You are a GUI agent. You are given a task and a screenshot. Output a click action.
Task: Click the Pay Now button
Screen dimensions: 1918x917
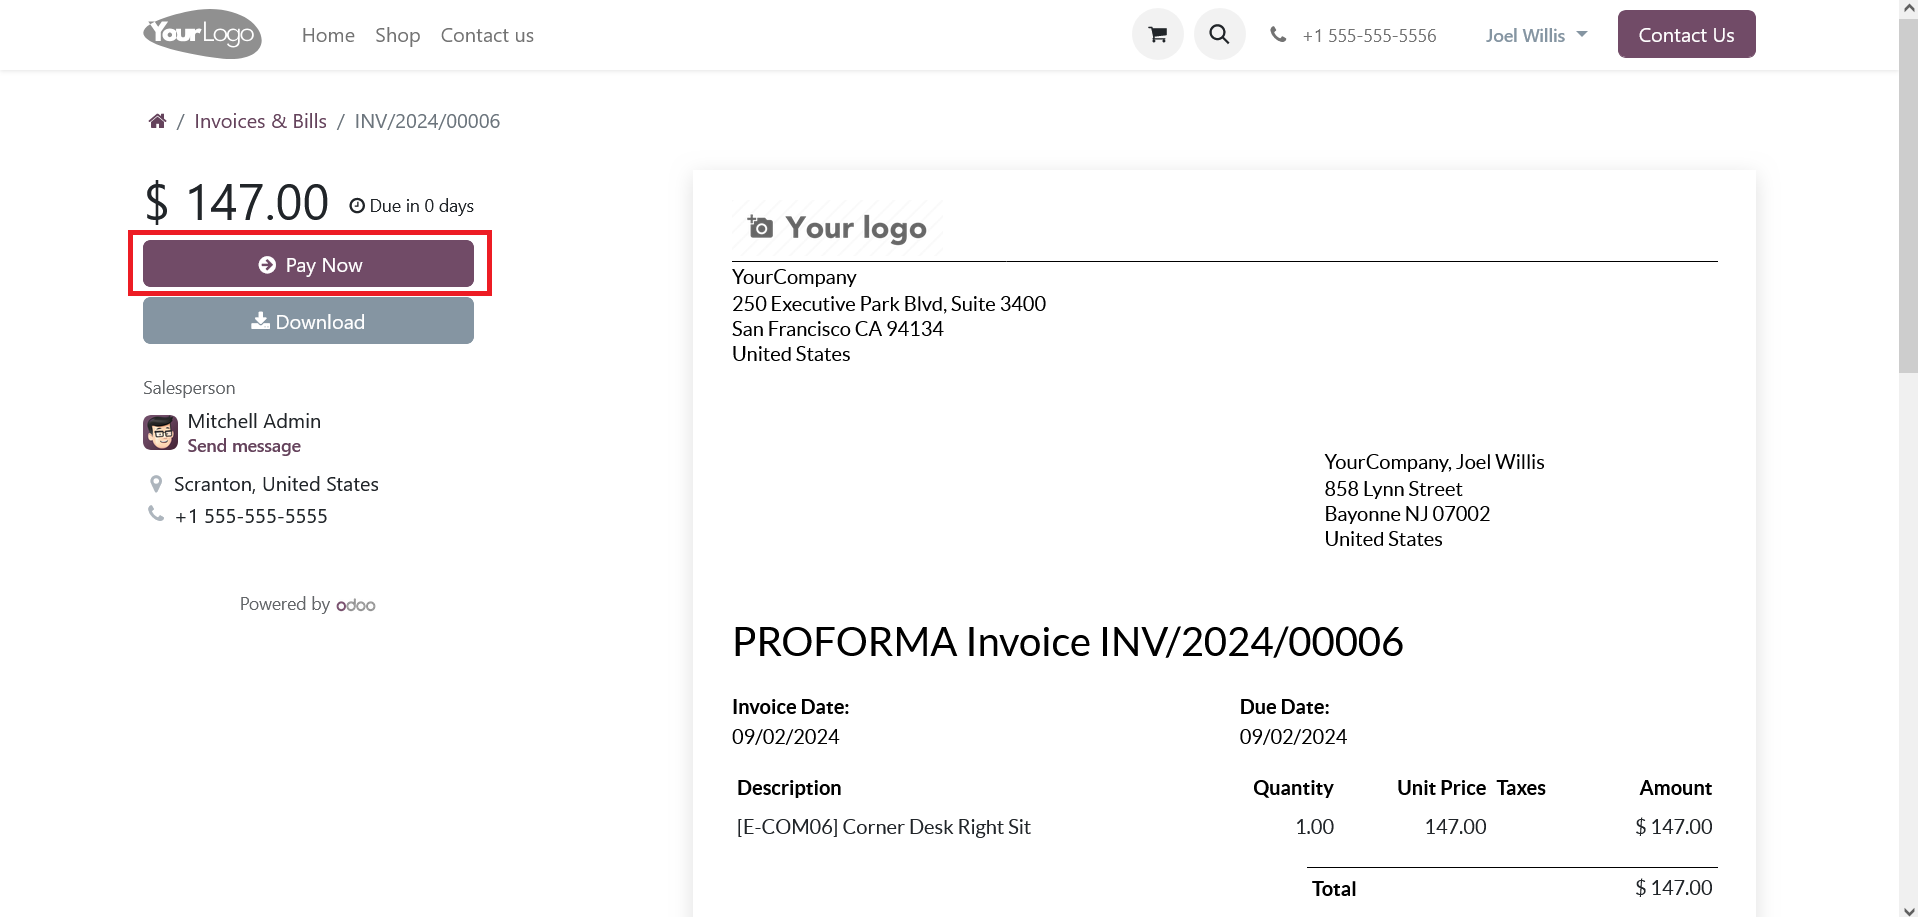[x=308, y=263]
